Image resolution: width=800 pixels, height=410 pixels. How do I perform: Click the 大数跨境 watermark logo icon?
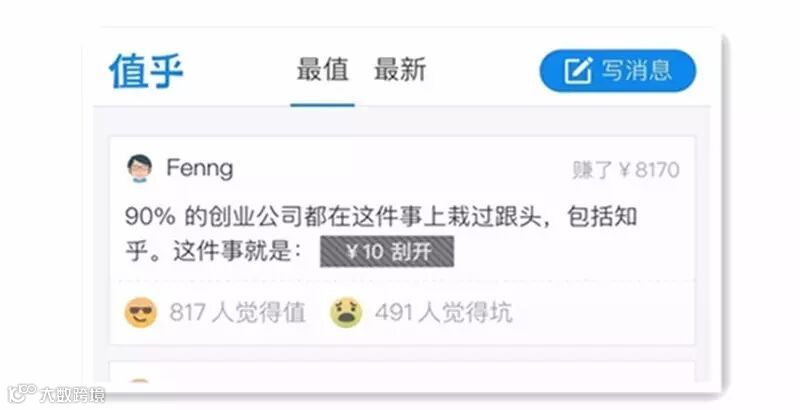pos(22,393)
